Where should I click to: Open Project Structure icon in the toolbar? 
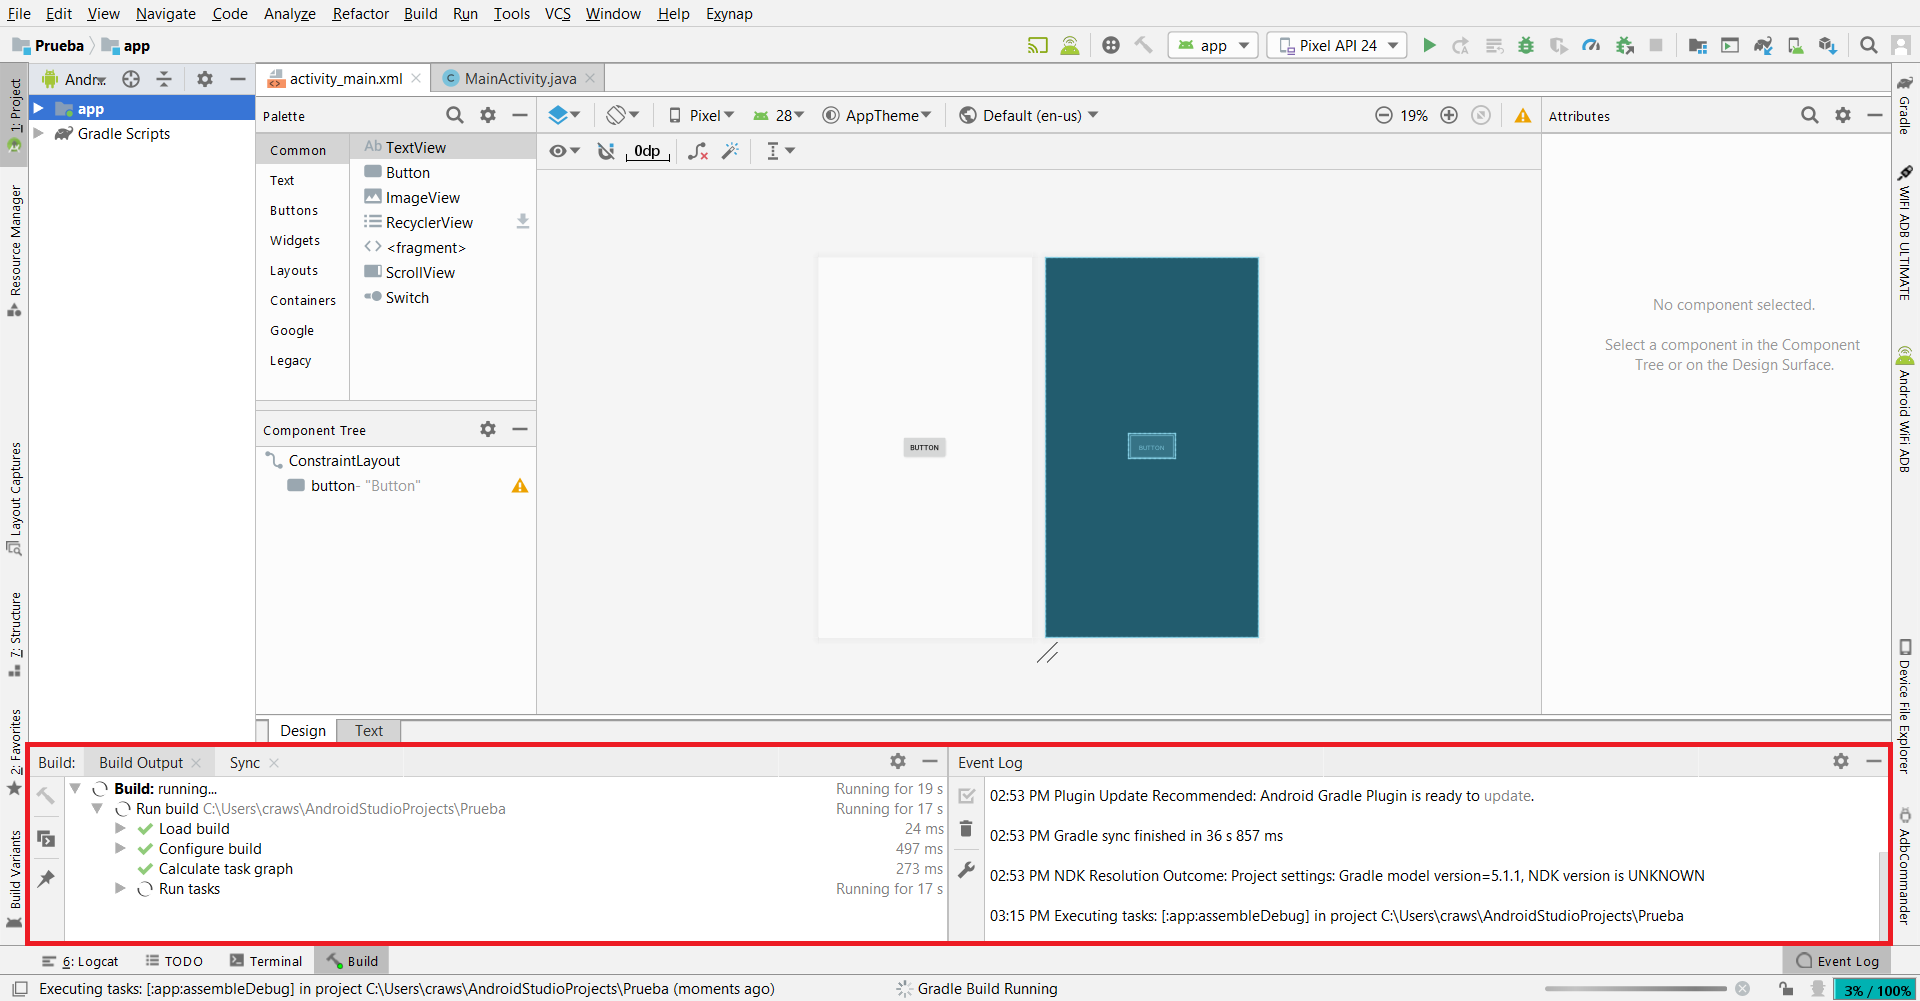point(1697,45)
